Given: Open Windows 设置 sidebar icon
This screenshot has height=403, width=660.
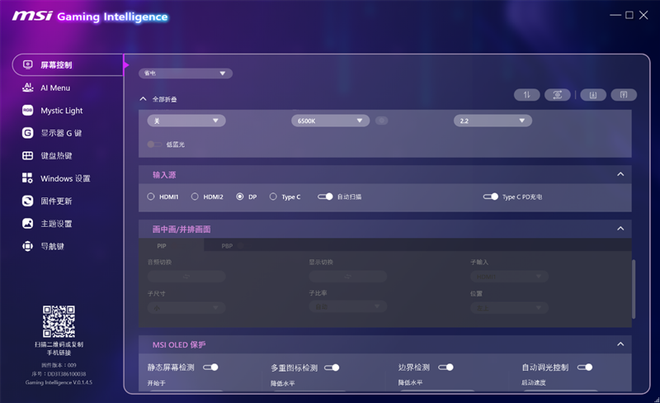Looking at the screenshot, I should pos(27,178).
